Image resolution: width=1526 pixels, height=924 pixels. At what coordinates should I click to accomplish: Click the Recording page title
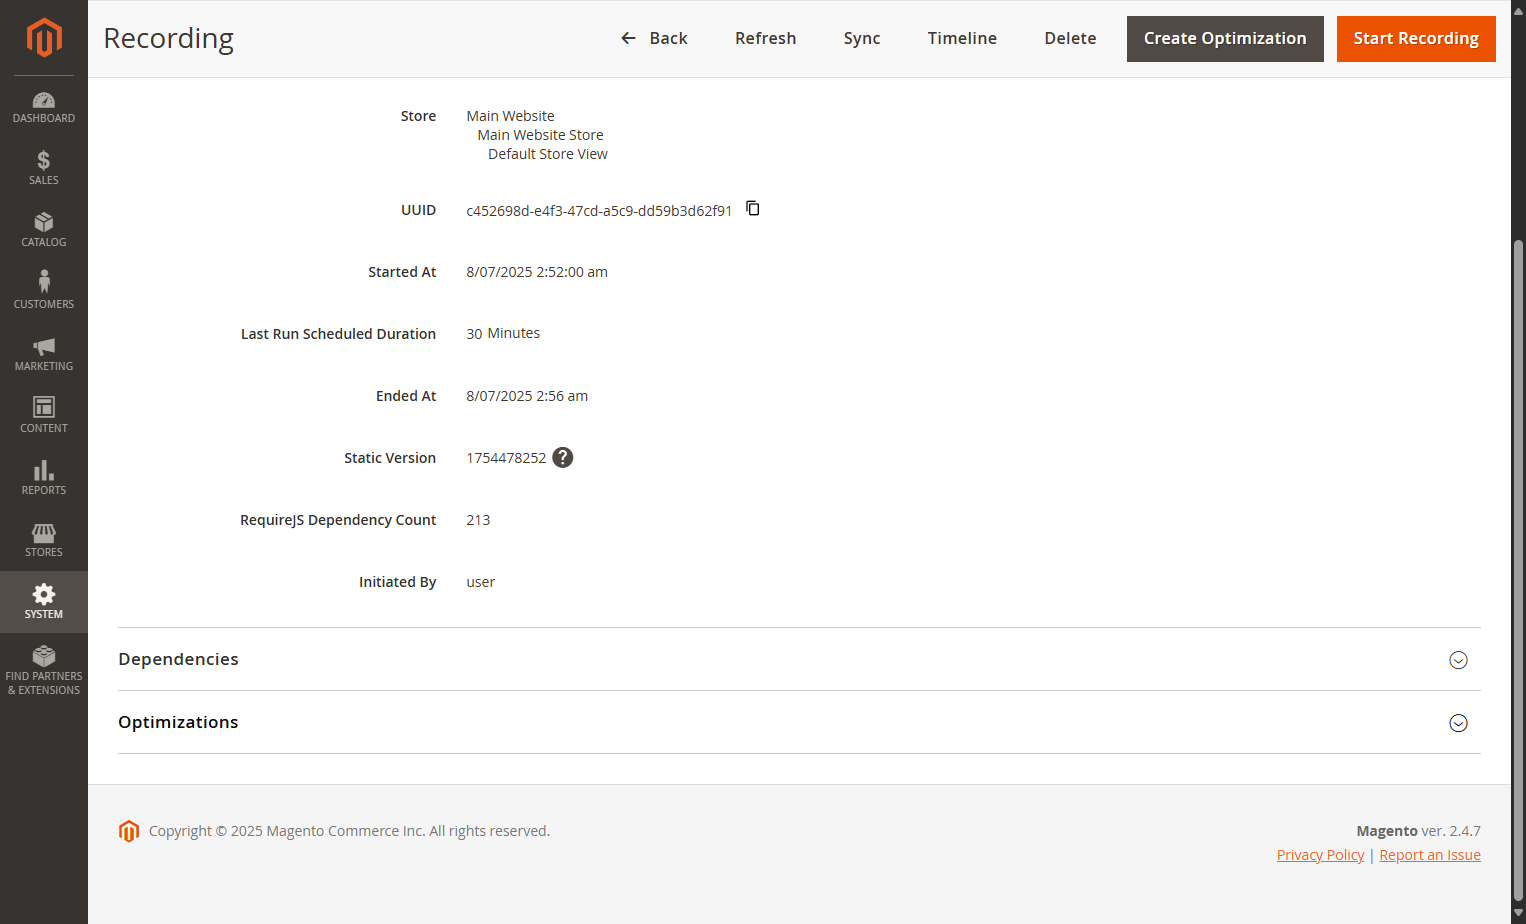point(169,38)
